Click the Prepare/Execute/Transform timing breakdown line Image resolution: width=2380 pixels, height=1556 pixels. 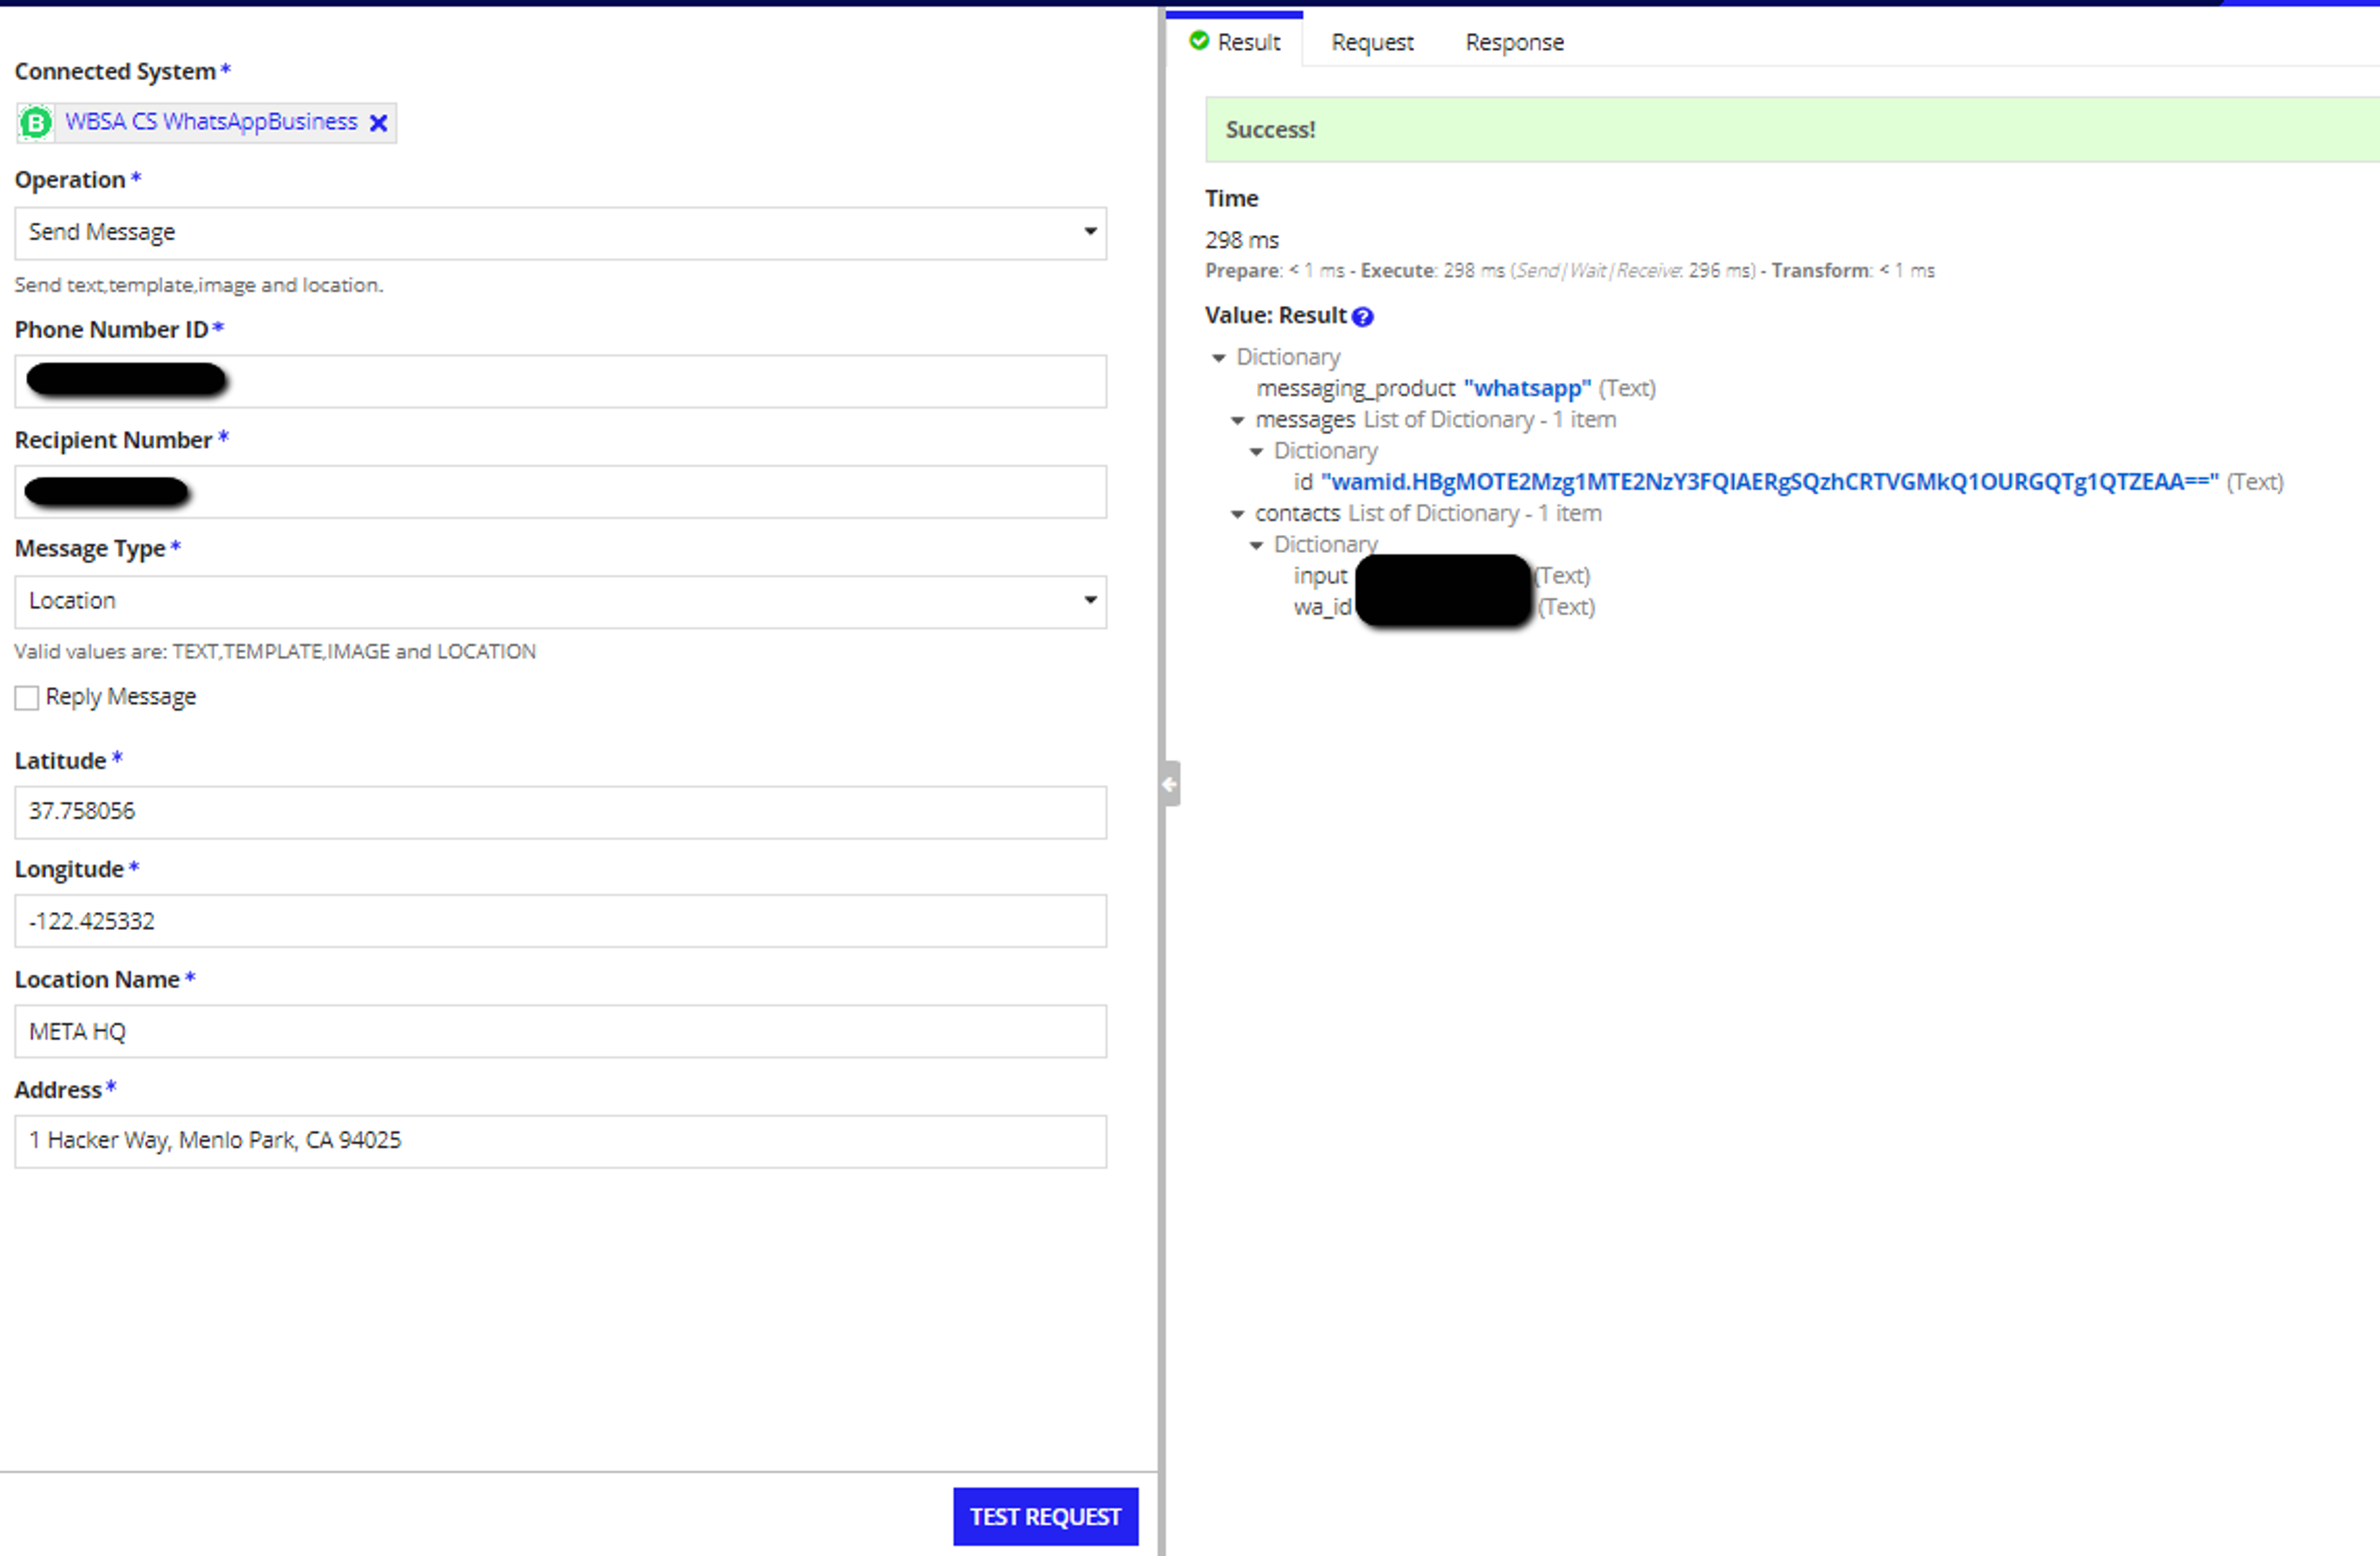click(x=1570, y=271)
